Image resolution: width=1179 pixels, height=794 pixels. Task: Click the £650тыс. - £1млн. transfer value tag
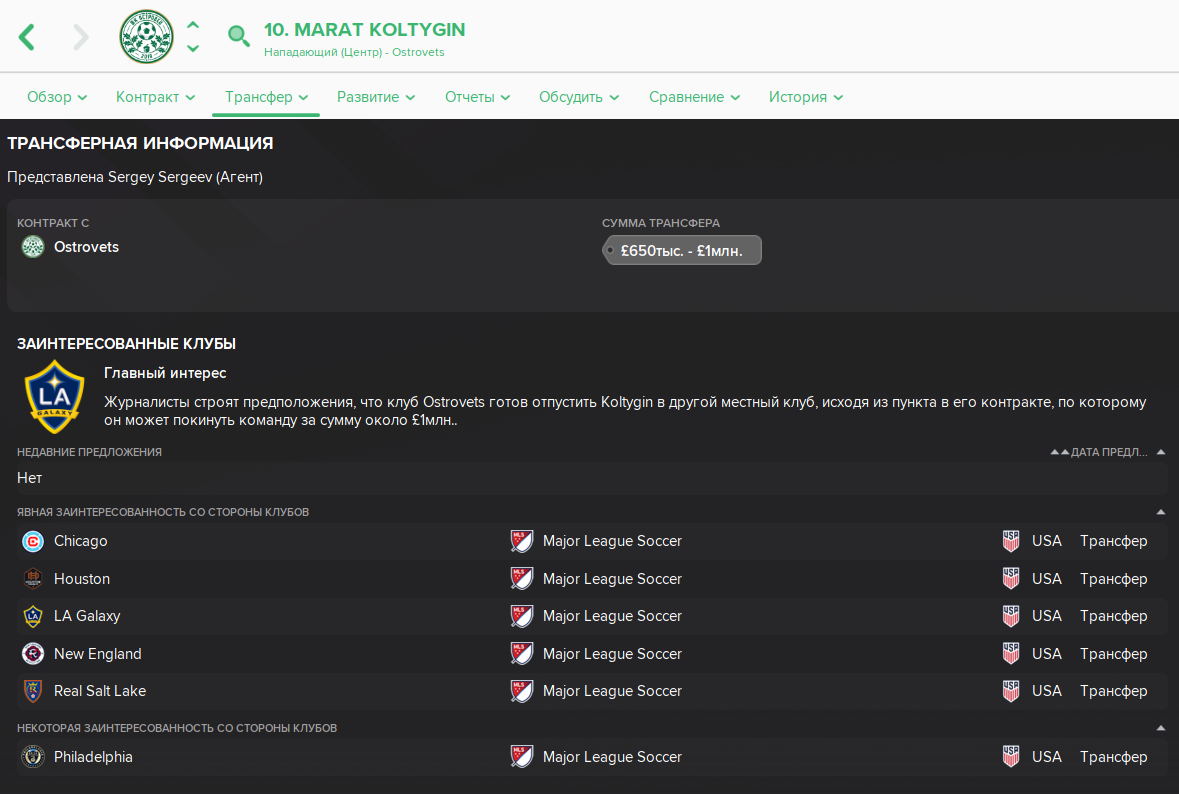point(682,250)
